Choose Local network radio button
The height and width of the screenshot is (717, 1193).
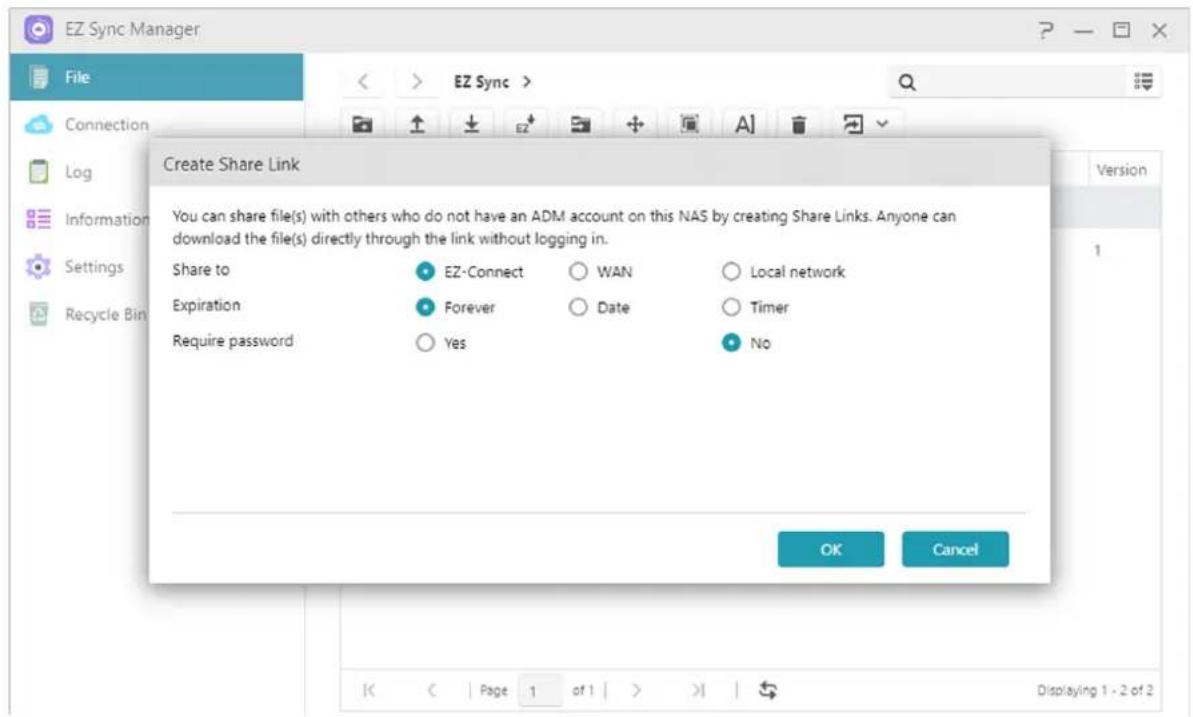point(731,272)
